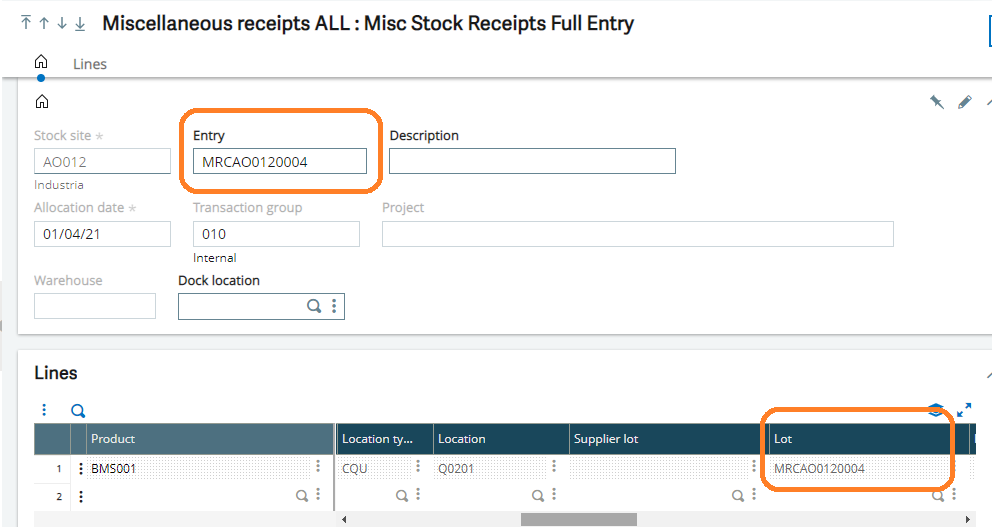992x527 pixels.
Task: Go to first record arrow icon
Action: pos(26,23)
